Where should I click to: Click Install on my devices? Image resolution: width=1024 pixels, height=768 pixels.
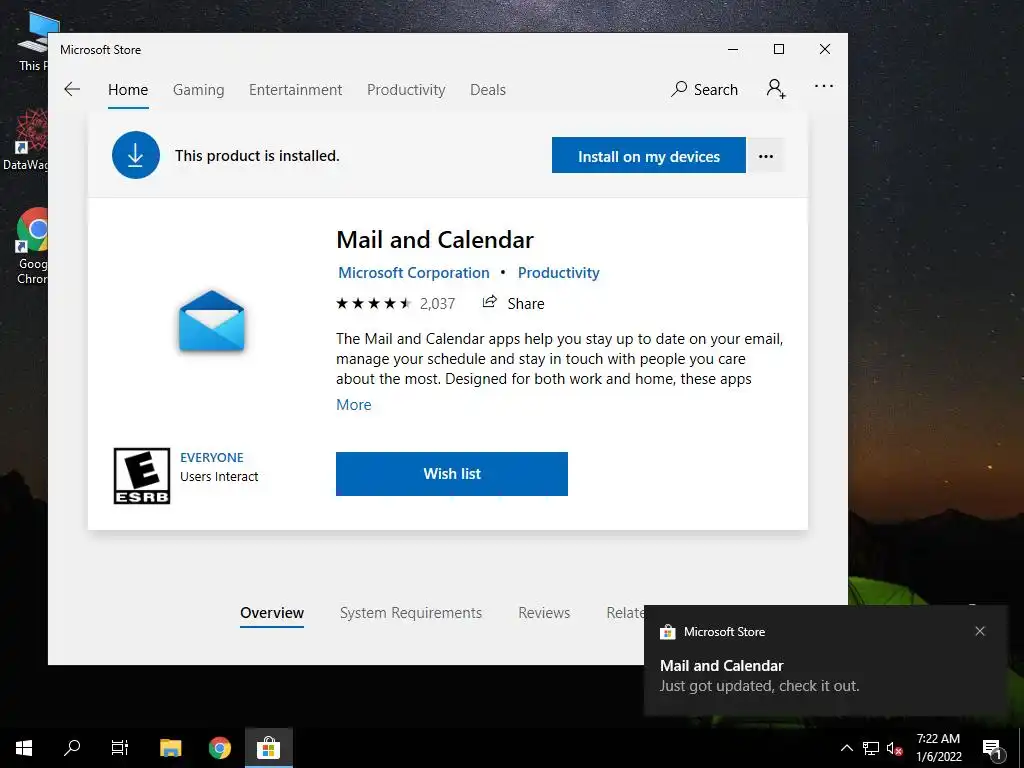pyautogui.click(x=648, y=155)
